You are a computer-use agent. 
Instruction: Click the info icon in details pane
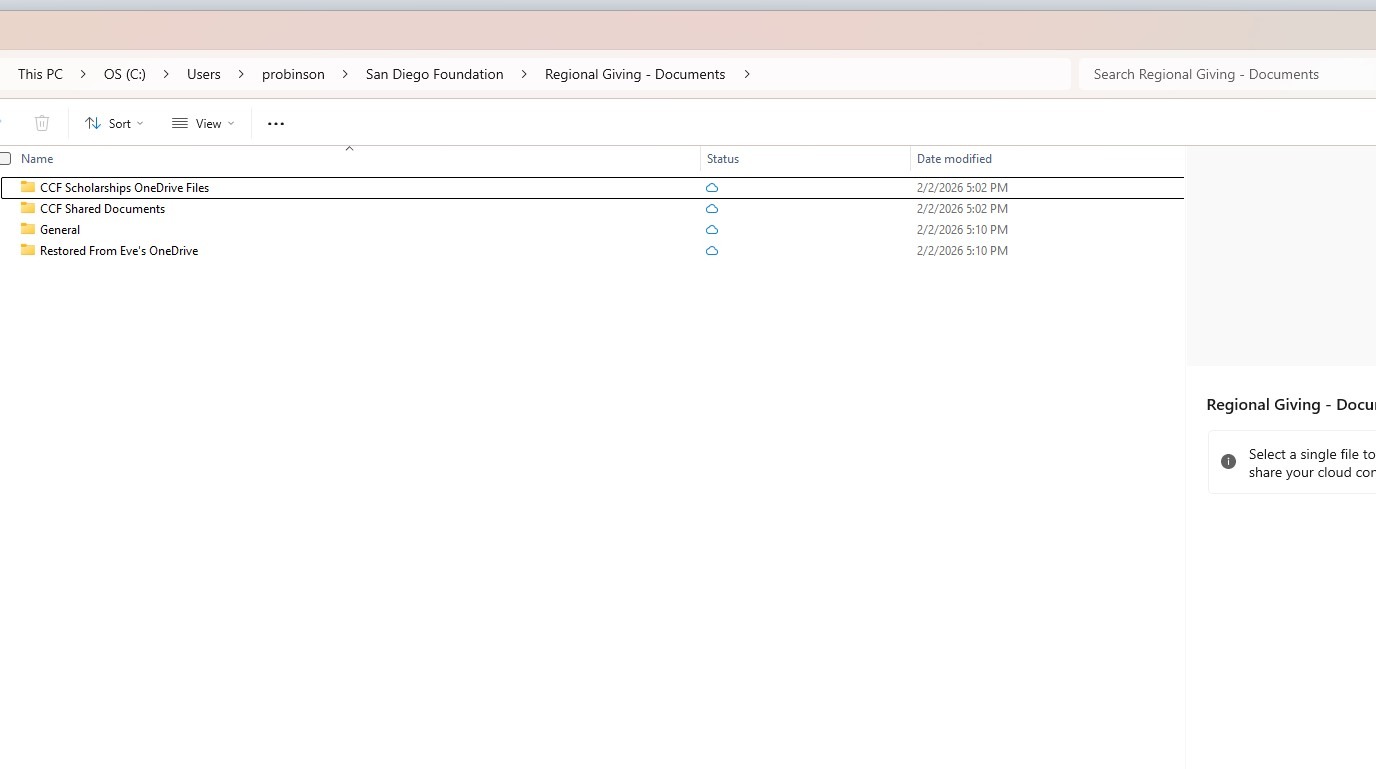(x=1228, y=462)
